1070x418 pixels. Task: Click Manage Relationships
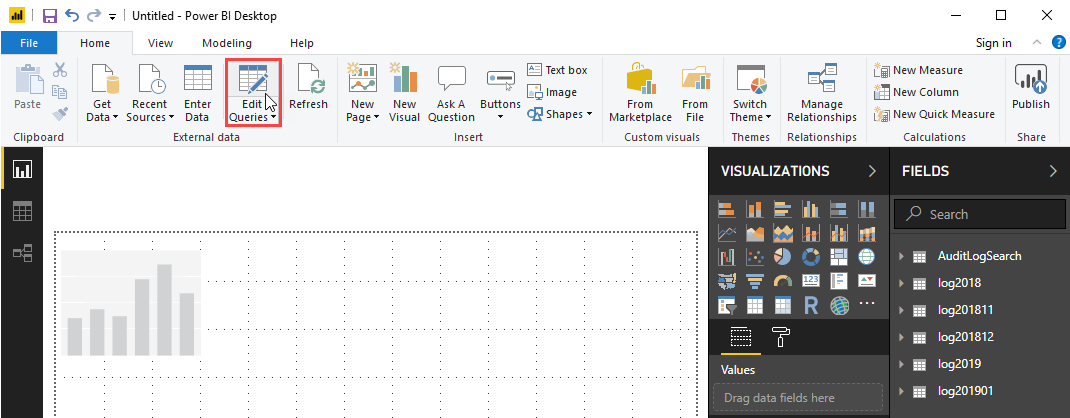[x=822, y=93]
